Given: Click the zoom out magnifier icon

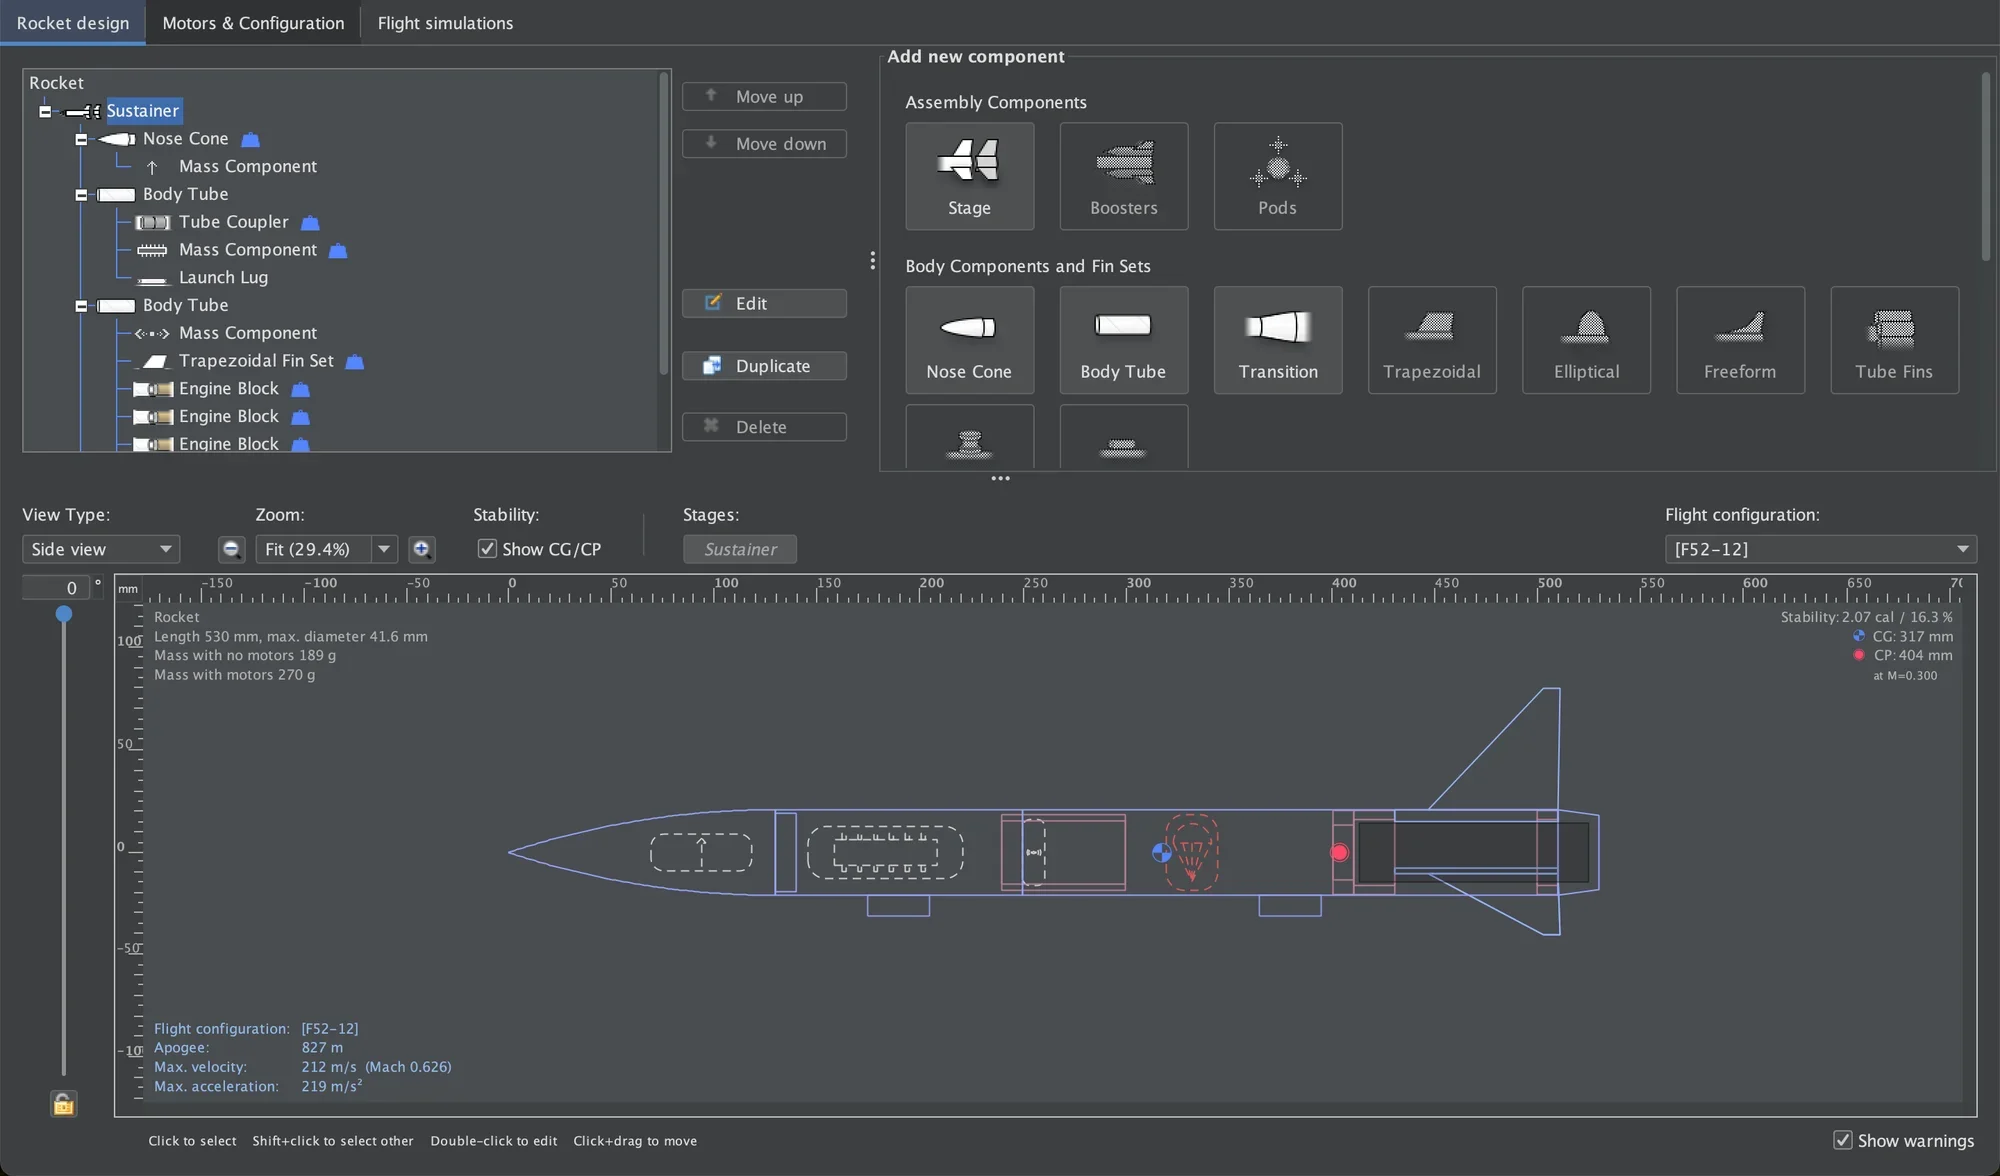Looking at the screenshot, I should [x=231, y=549].
